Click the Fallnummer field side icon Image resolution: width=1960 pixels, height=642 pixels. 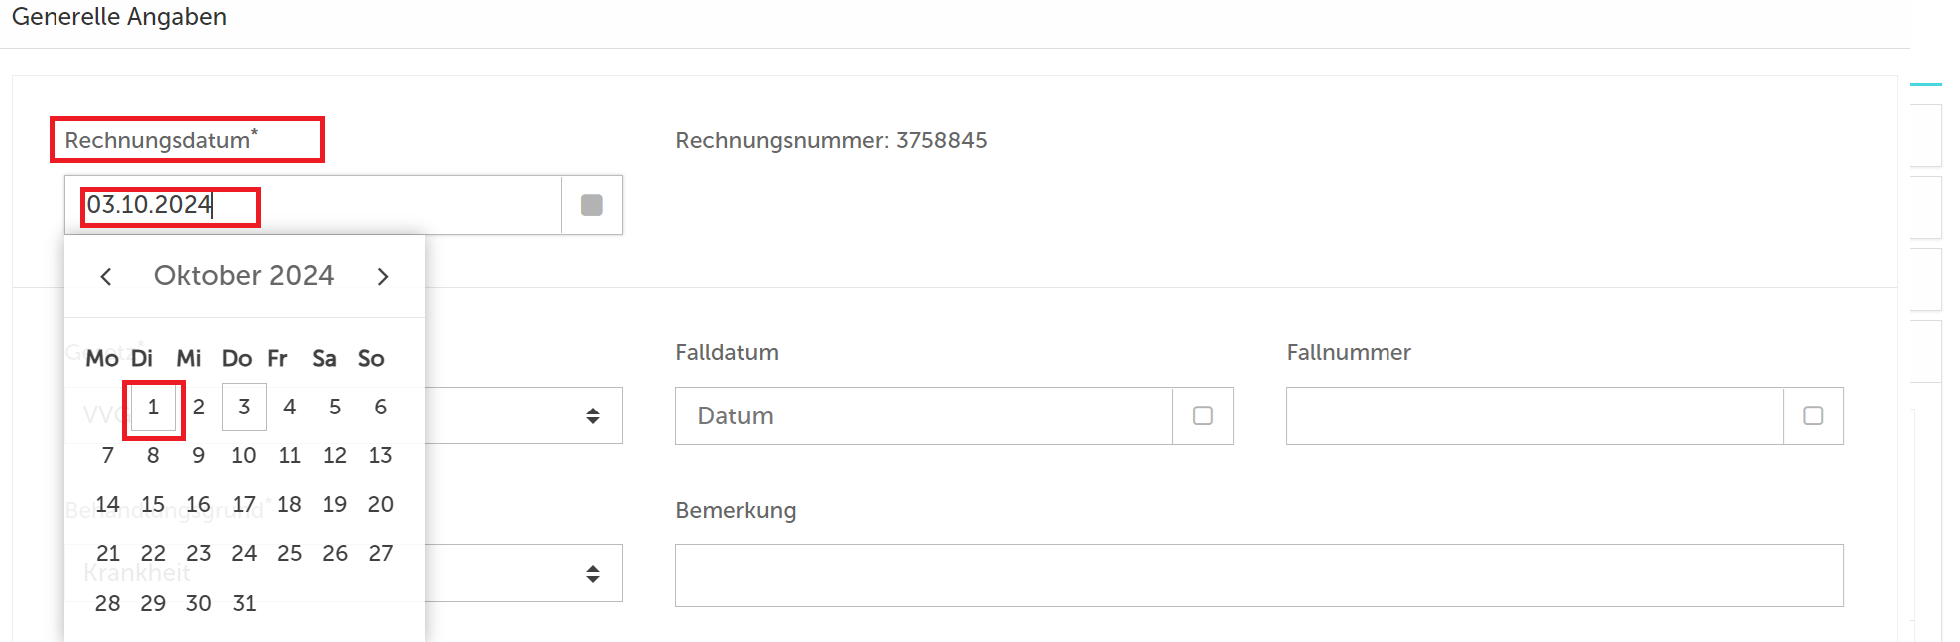pos(1813,416)
